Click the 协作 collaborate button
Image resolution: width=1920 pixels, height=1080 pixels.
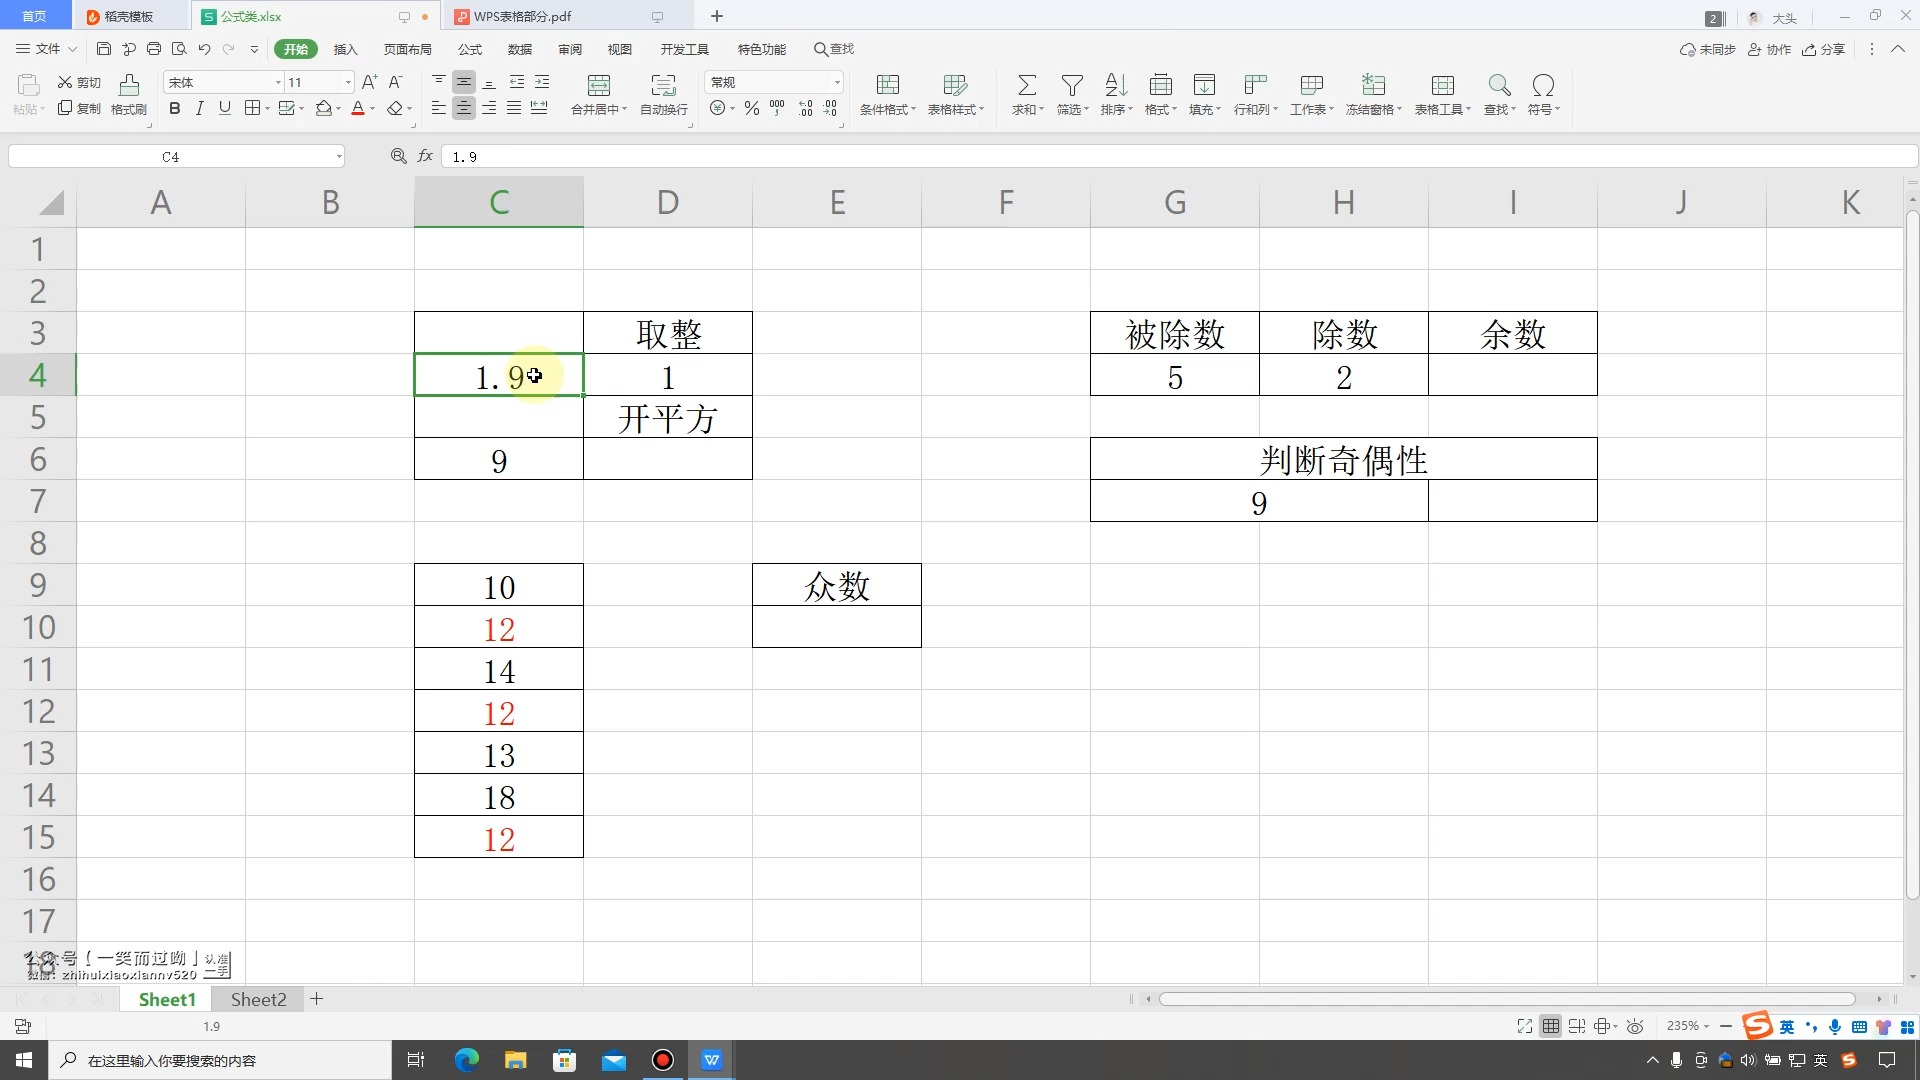pyautogui.click(x=1769, y=49)
